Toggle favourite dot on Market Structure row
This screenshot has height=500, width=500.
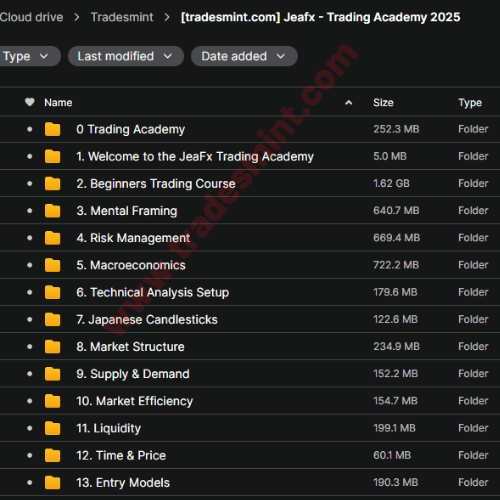pyautogui.click(x=30, y=347)
